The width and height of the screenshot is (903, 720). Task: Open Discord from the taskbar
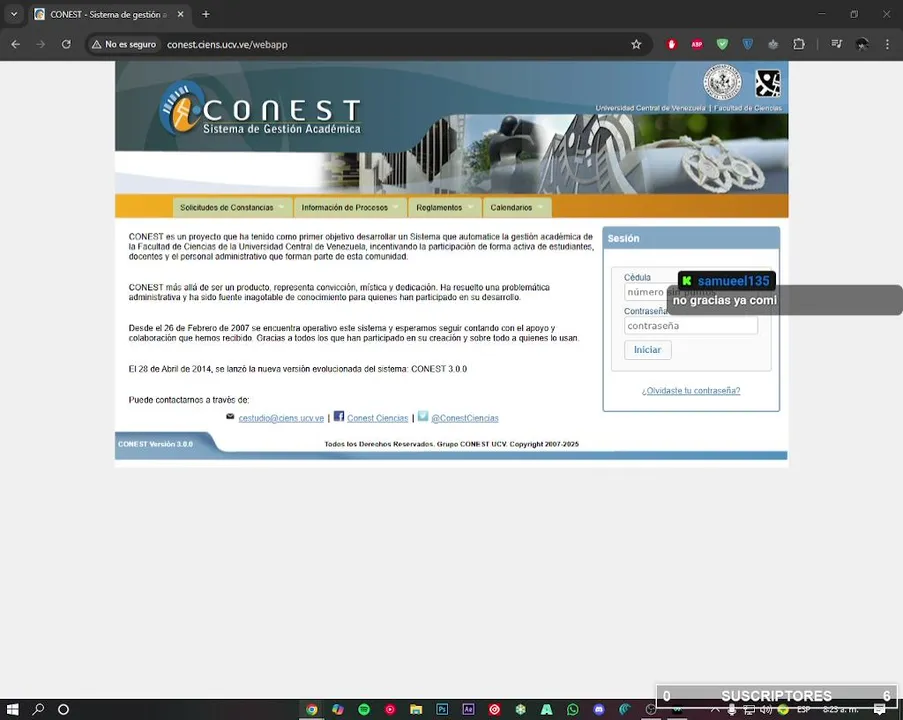[x=599, y=709]
